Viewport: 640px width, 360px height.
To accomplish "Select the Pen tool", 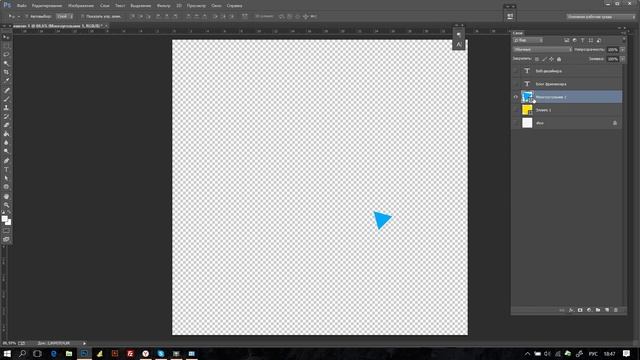I will [6, 161].
